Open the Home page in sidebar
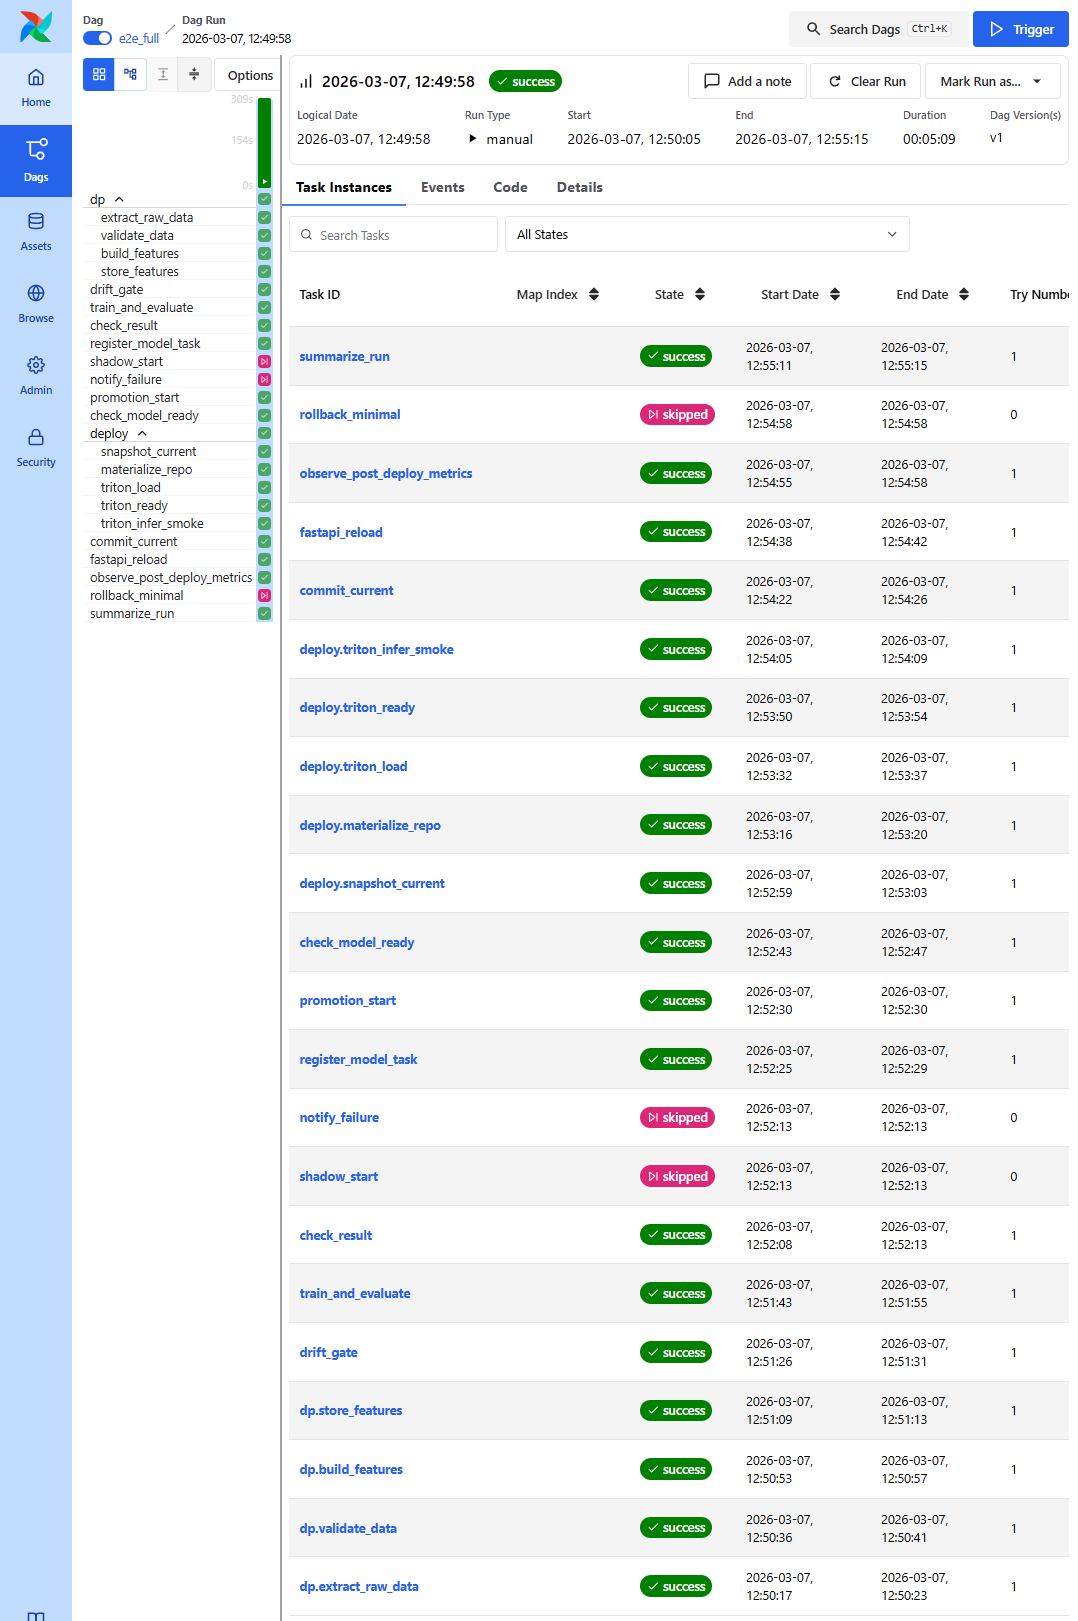The width and height of the screenshot is (1078, 1621). pyautogui.click(x=36, y=88)
